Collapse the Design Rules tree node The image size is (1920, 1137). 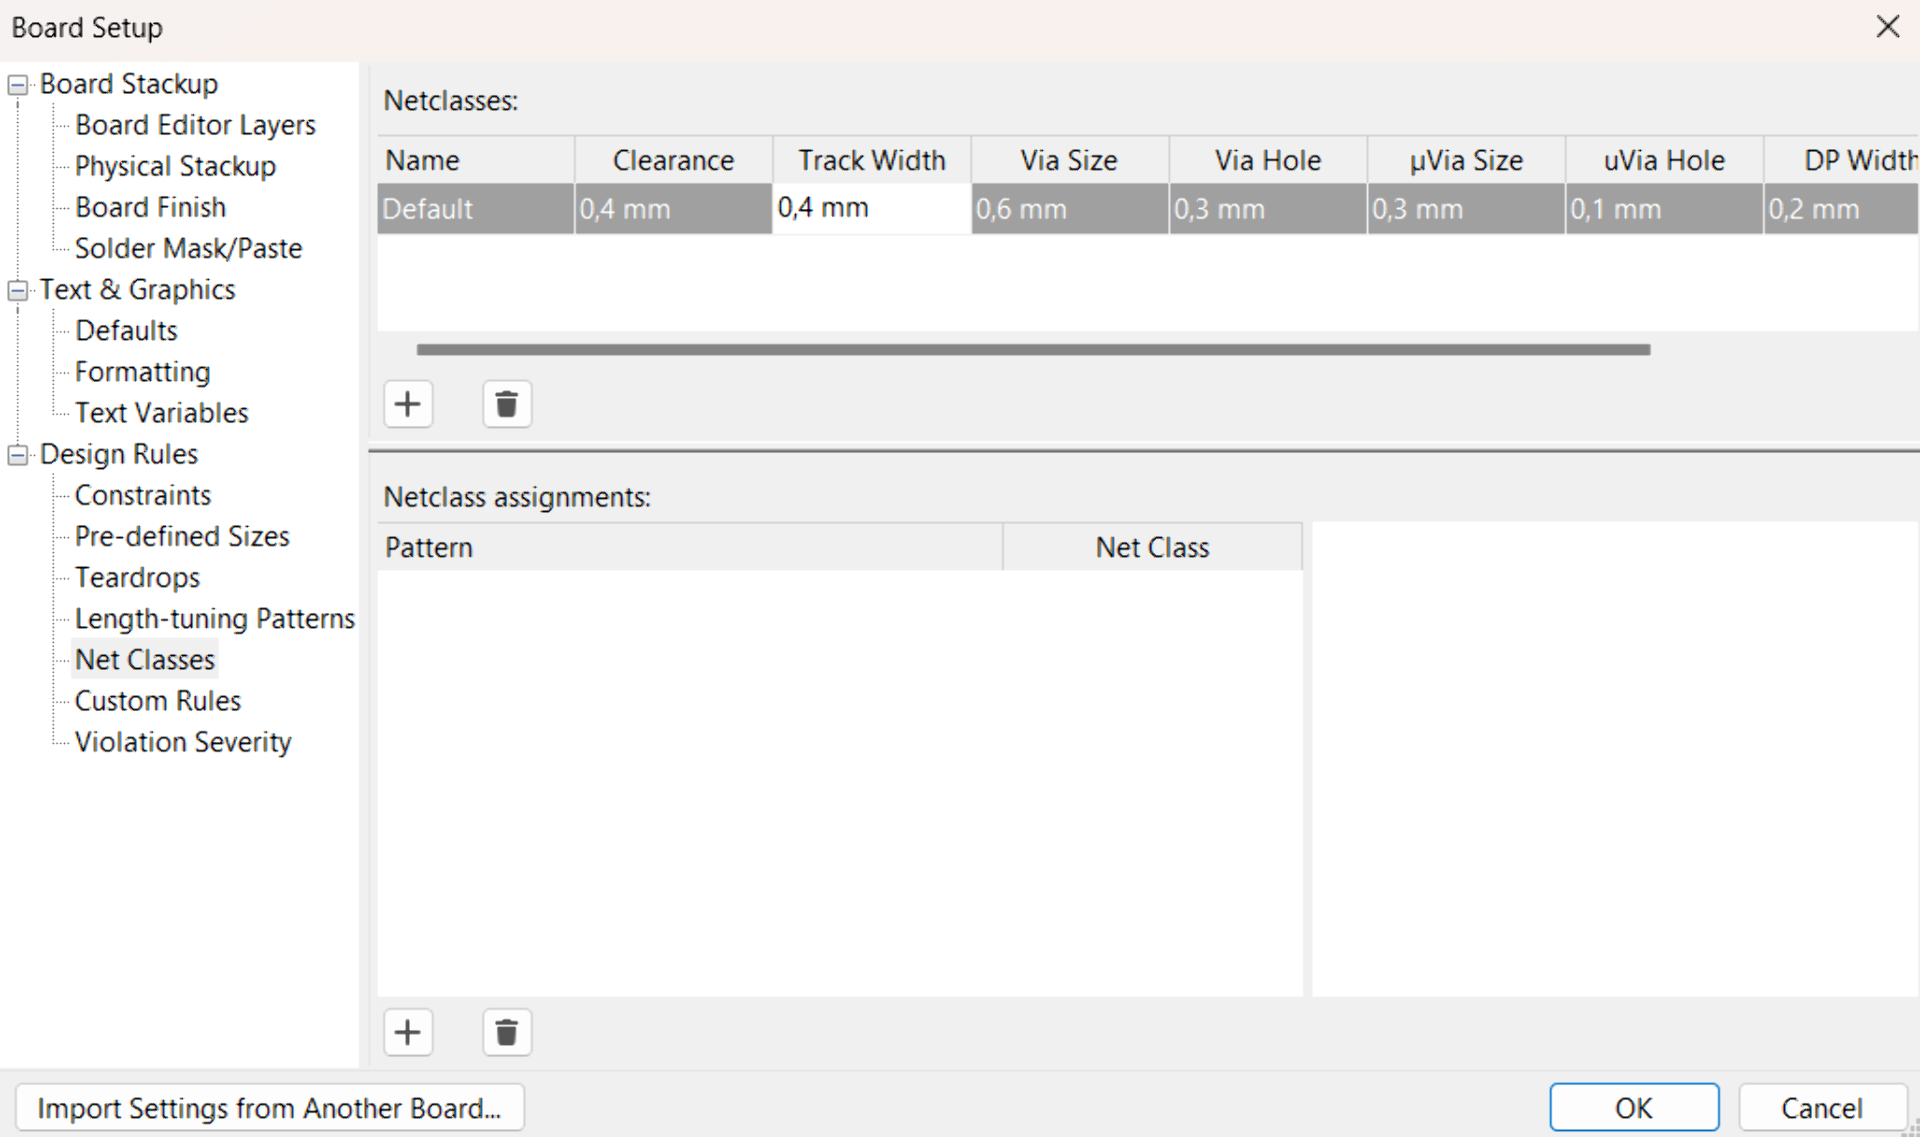pyautogui.click(x=18, y=456)
